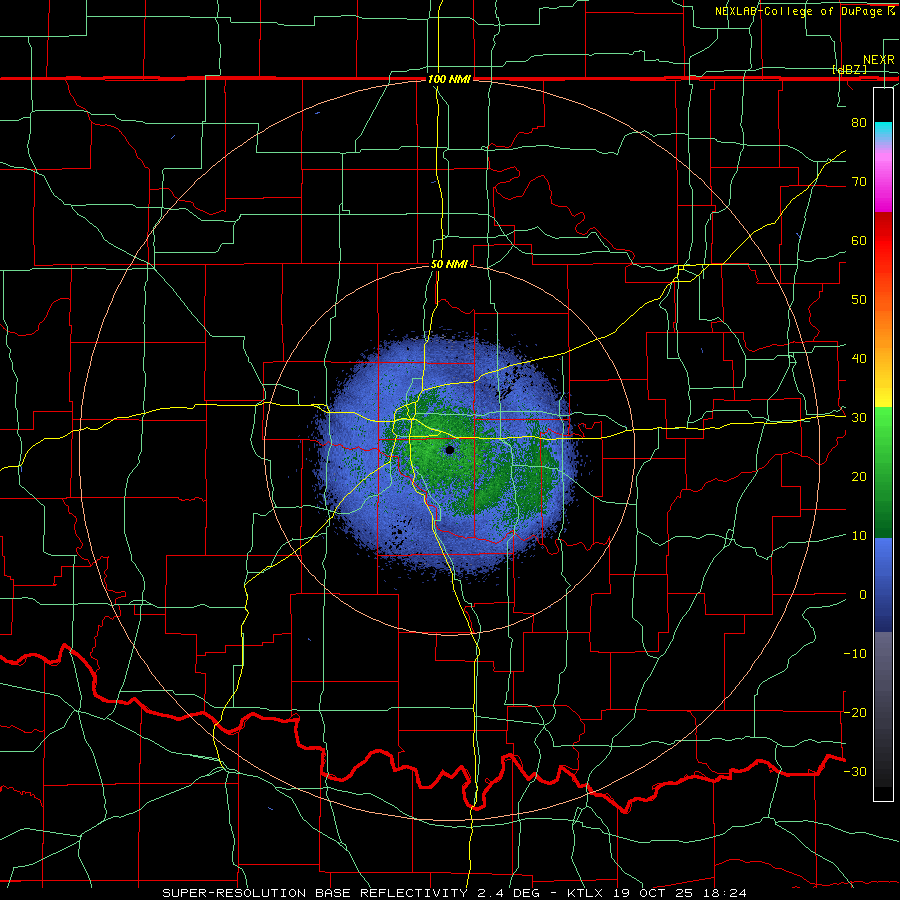Click the 18:24 timestamp in the caption

pos(727,893)
